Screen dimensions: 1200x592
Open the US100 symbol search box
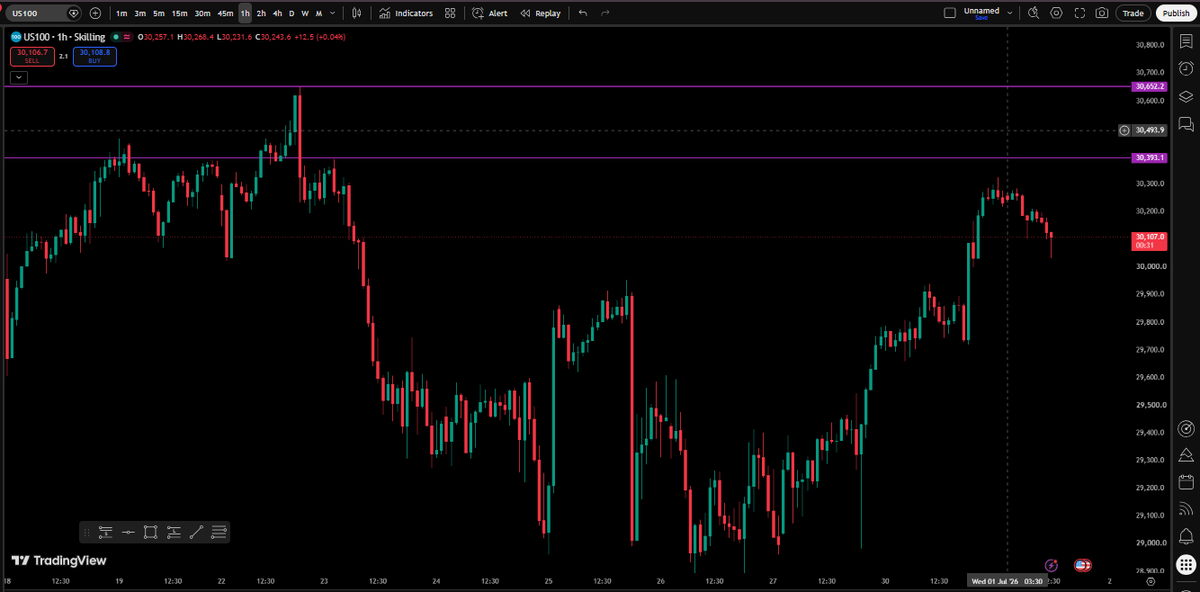[x=44, y=13]
